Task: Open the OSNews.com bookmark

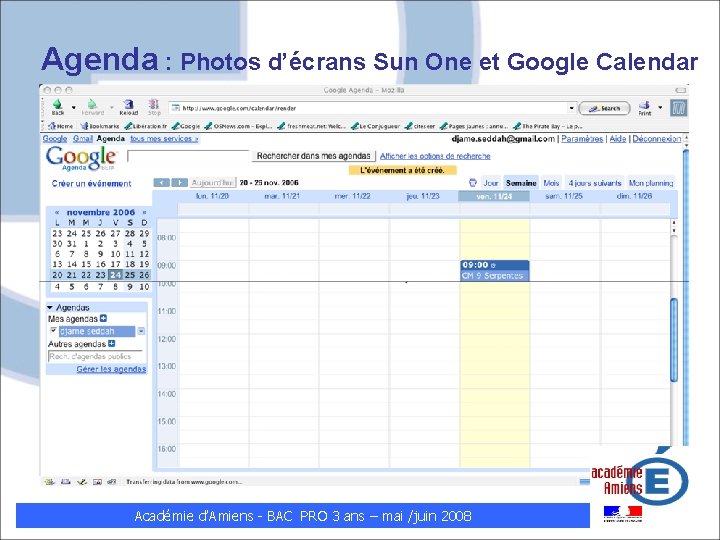Action: (x=238, y=126)
